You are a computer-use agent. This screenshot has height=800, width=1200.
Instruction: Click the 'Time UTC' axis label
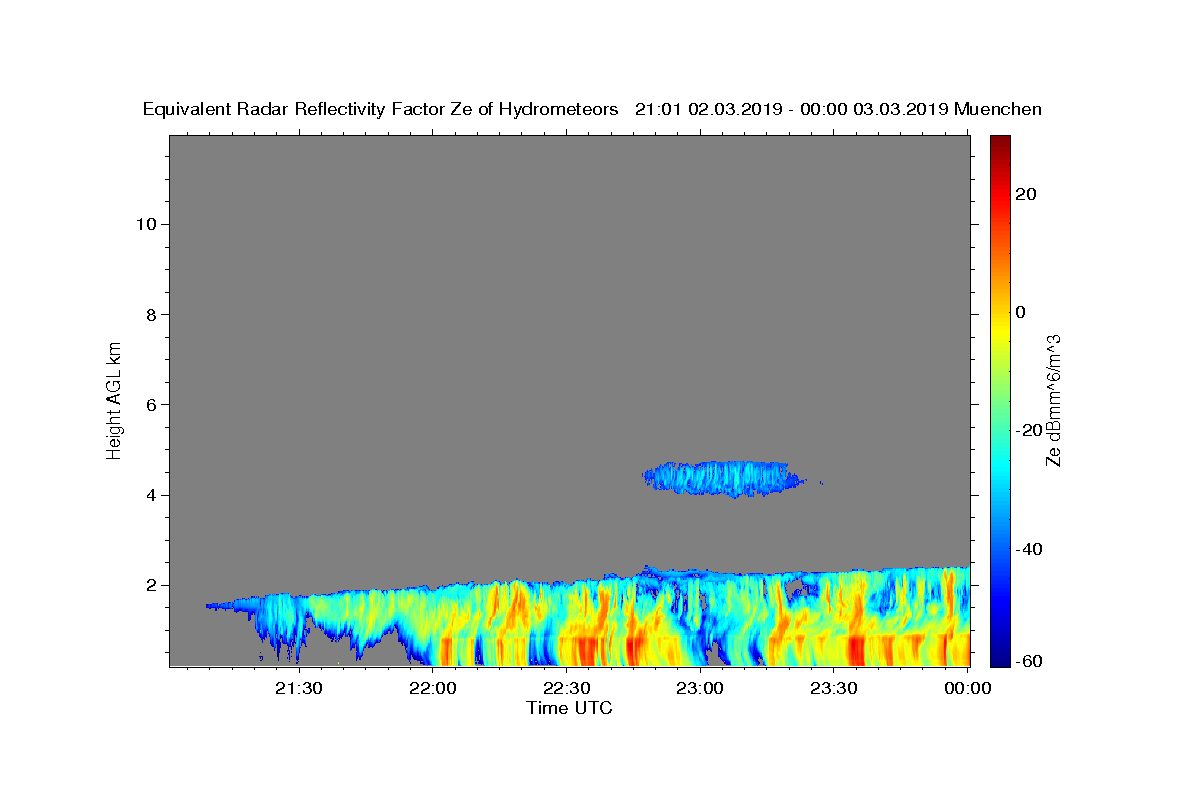569,708
